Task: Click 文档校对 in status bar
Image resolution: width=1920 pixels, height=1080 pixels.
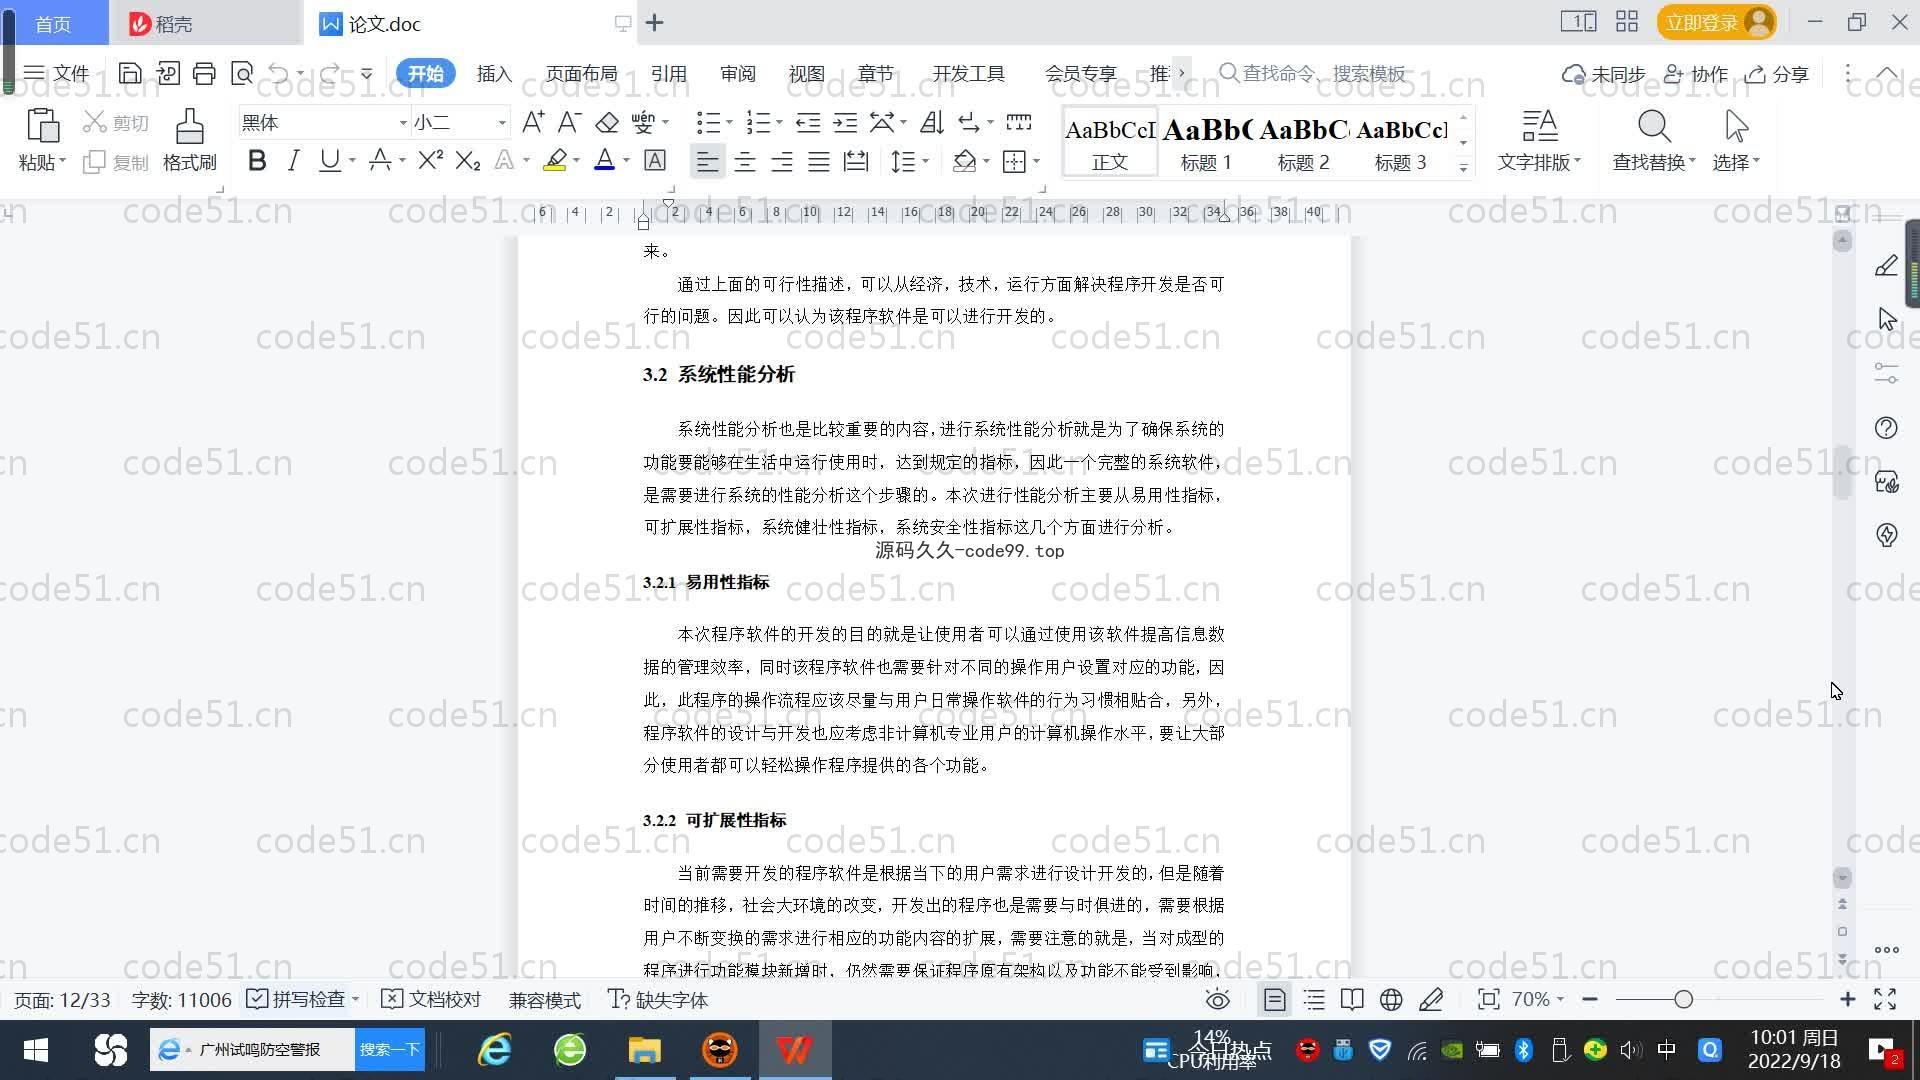Action: 432,999
